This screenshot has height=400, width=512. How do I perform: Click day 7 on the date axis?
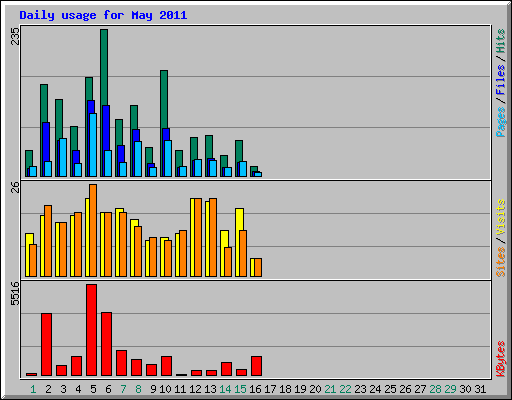pyautogui.click(x=123, y=389)
